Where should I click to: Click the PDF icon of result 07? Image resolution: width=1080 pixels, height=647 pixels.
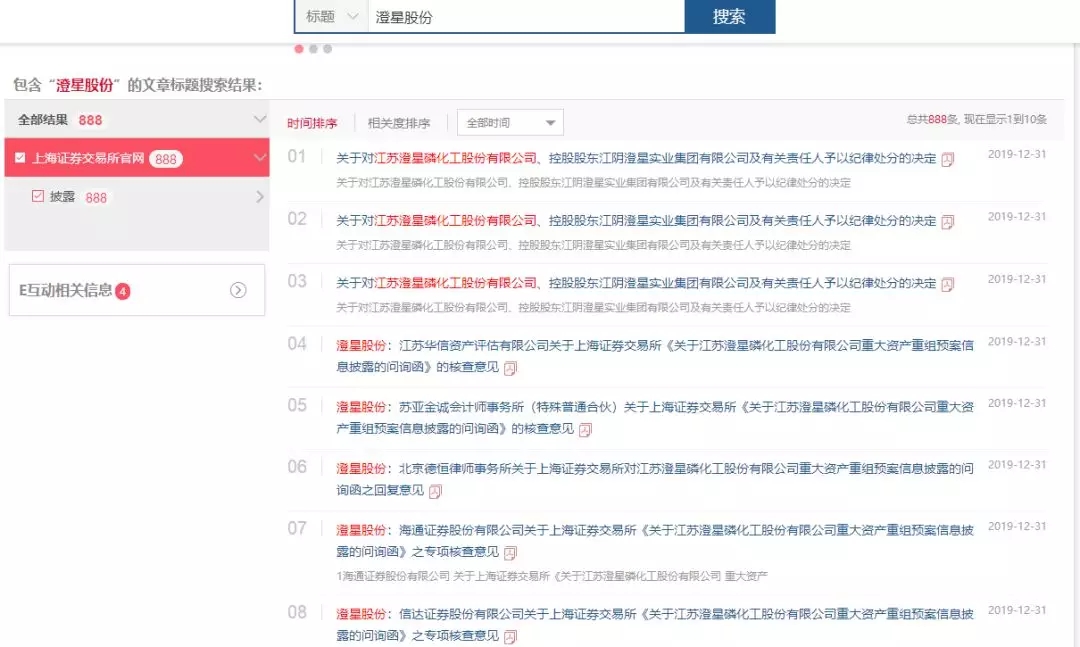(510, 553)
